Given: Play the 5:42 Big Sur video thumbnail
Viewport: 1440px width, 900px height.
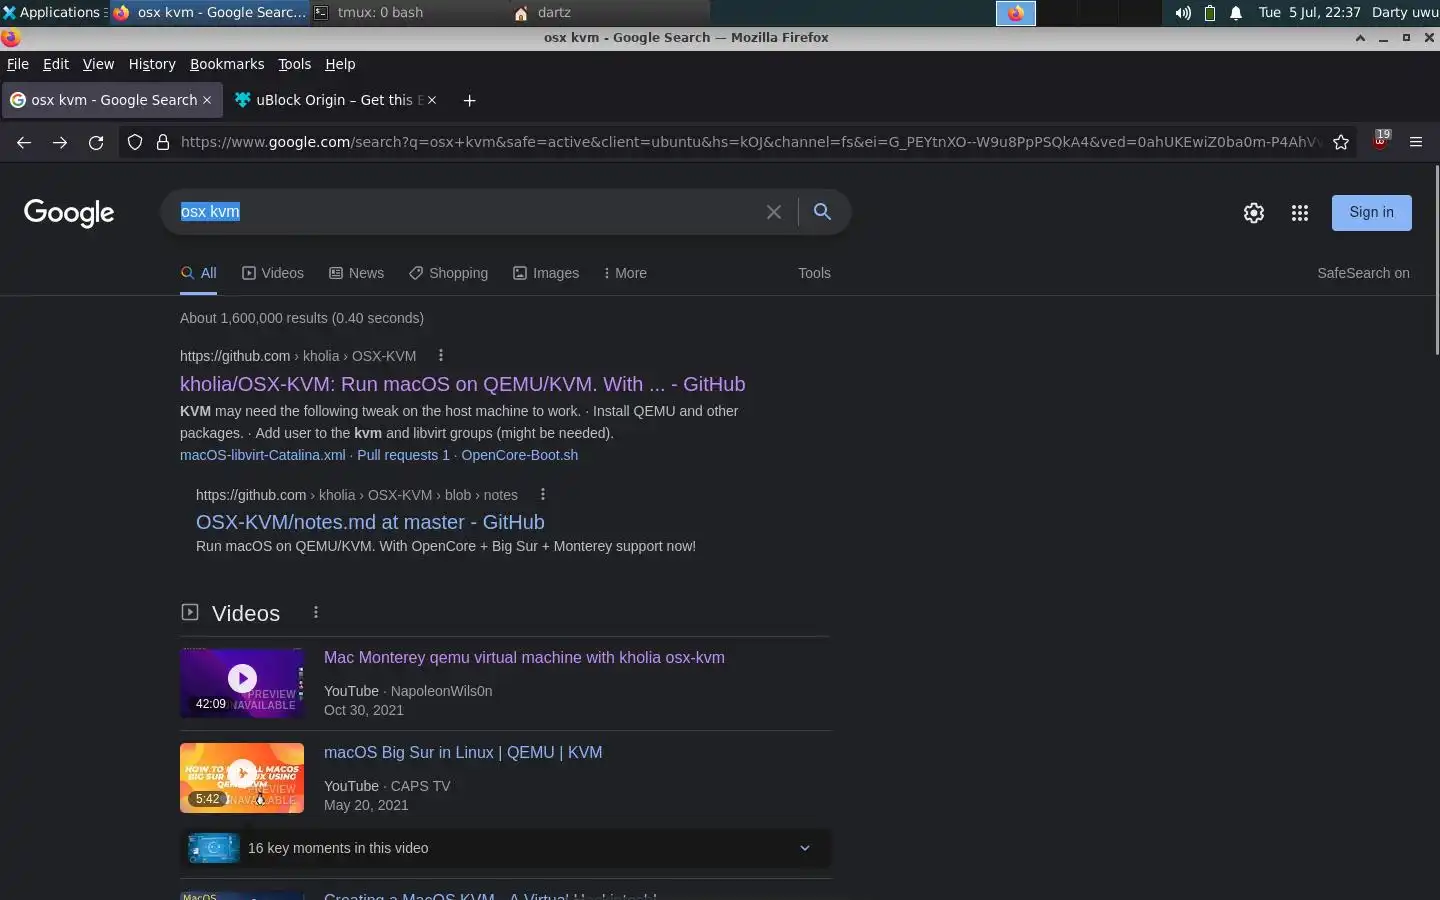Looking at the screenshot, I should pos(242,777).
